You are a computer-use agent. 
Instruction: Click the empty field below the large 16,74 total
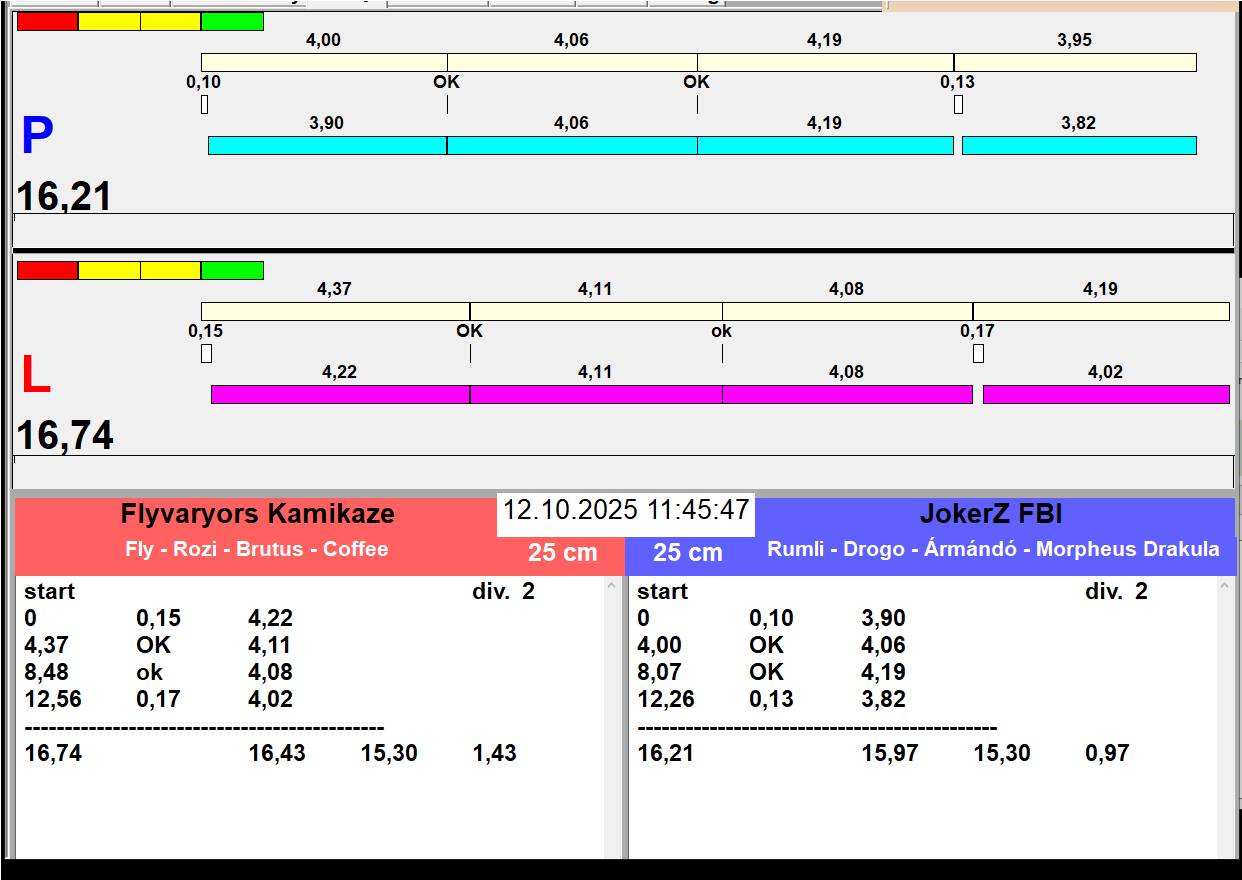(x=623, y=472)
